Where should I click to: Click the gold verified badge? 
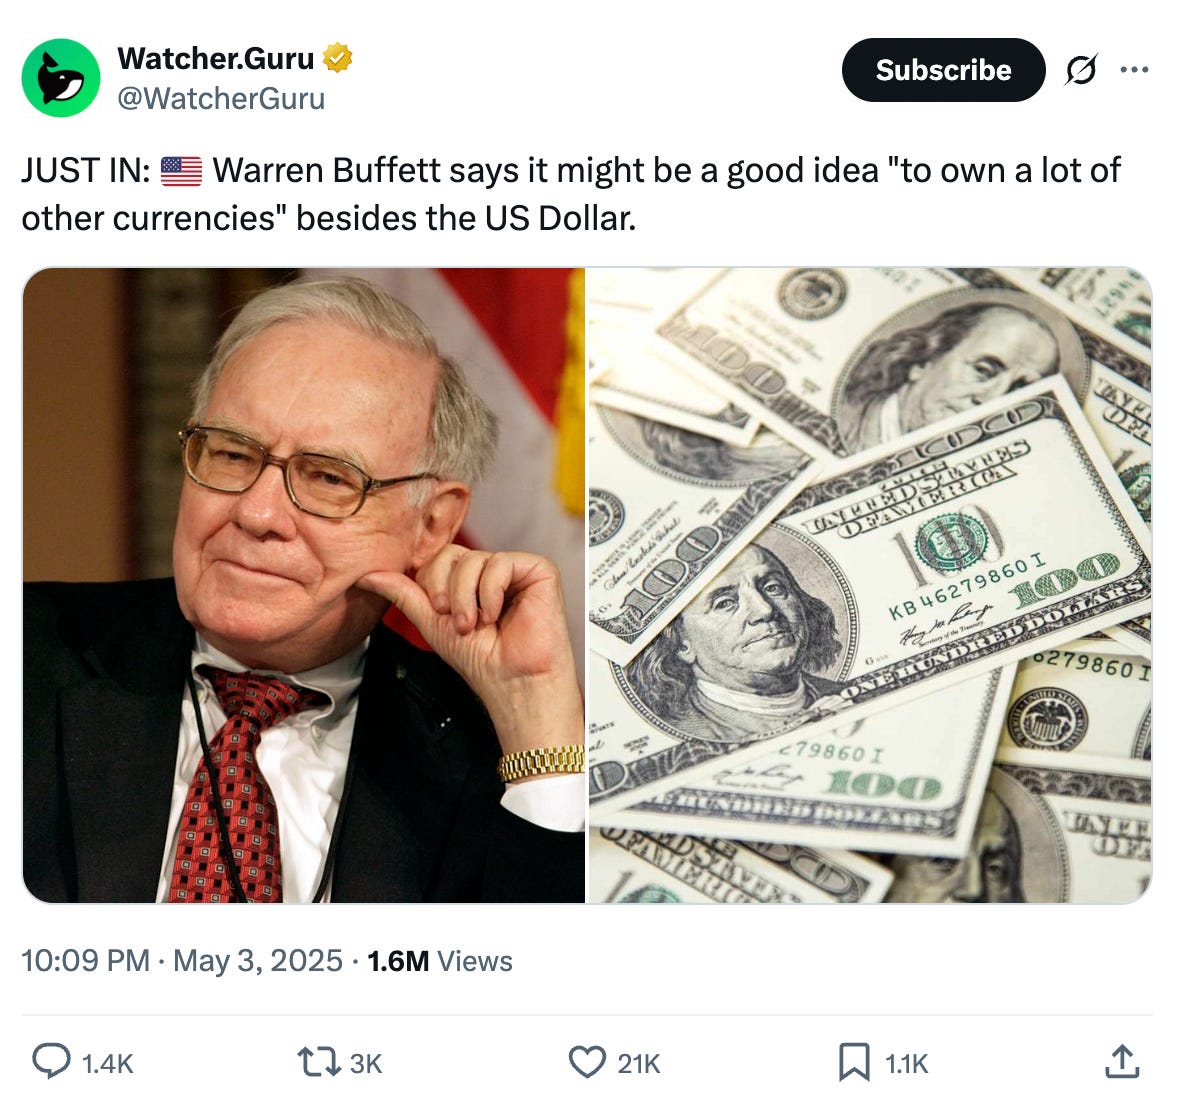pyautogui.click(x=337, y=58)
